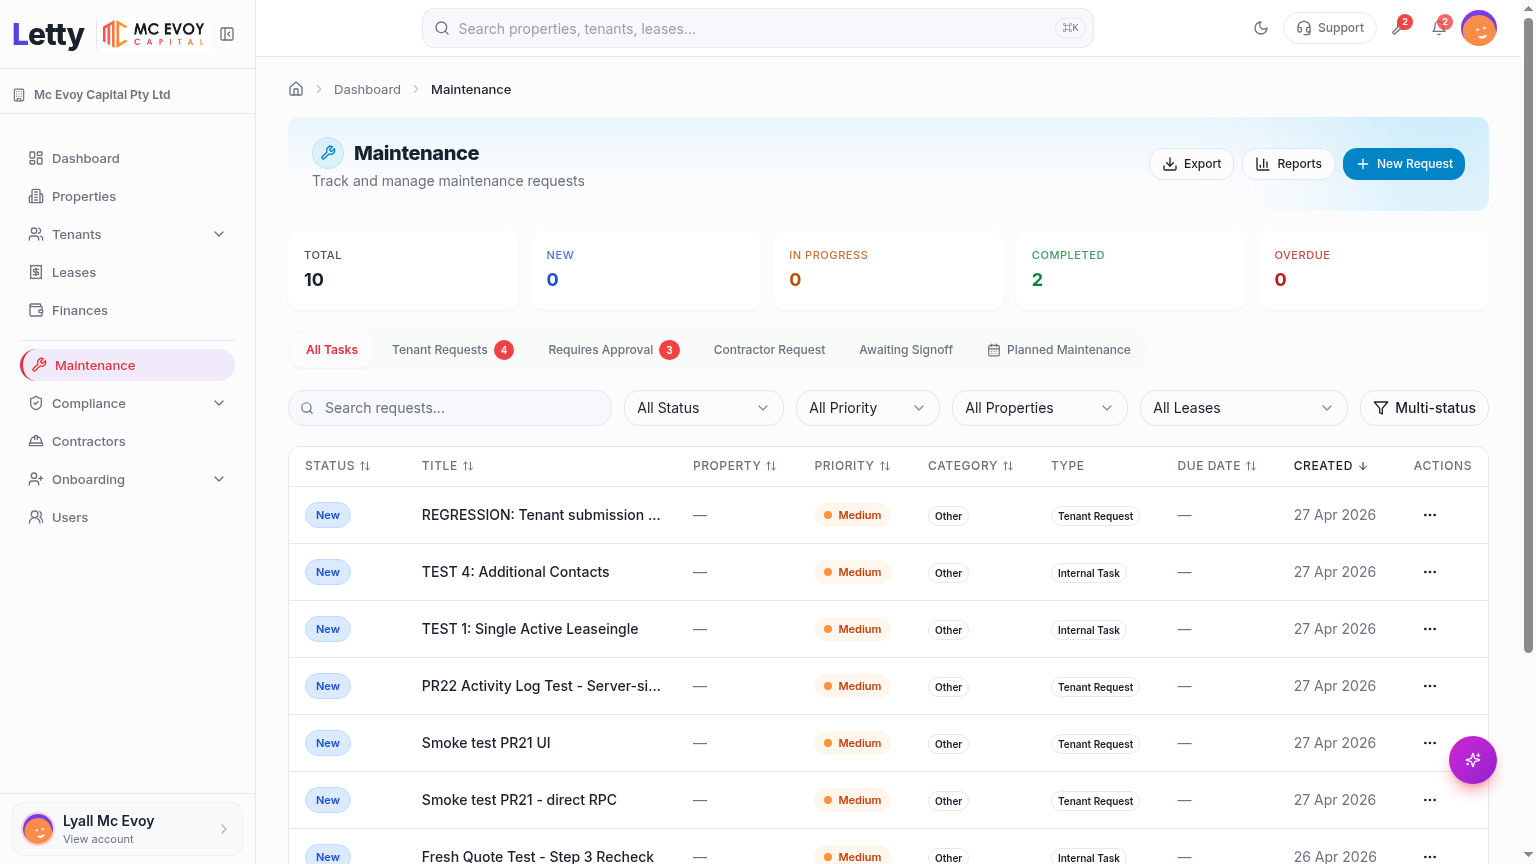Focus the Search requests field
1536x864 pixels.
click(x=450, y=408)
